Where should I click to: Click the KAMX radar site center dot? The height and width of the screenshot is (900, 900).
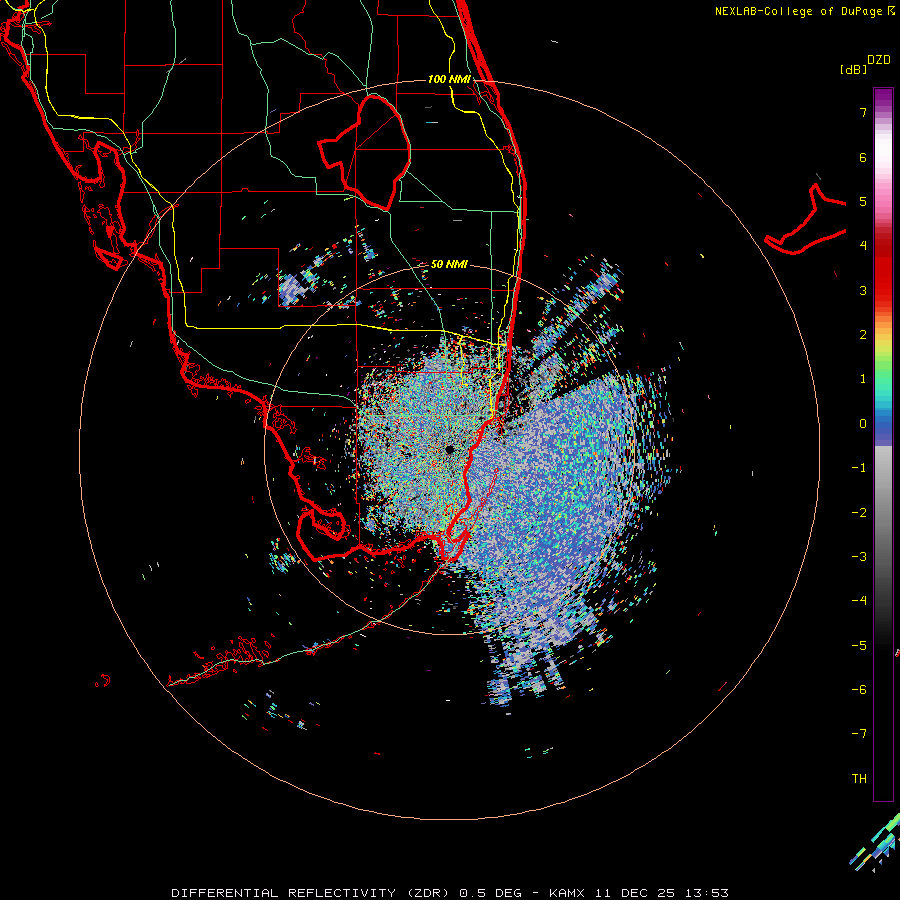coord(449,449)
